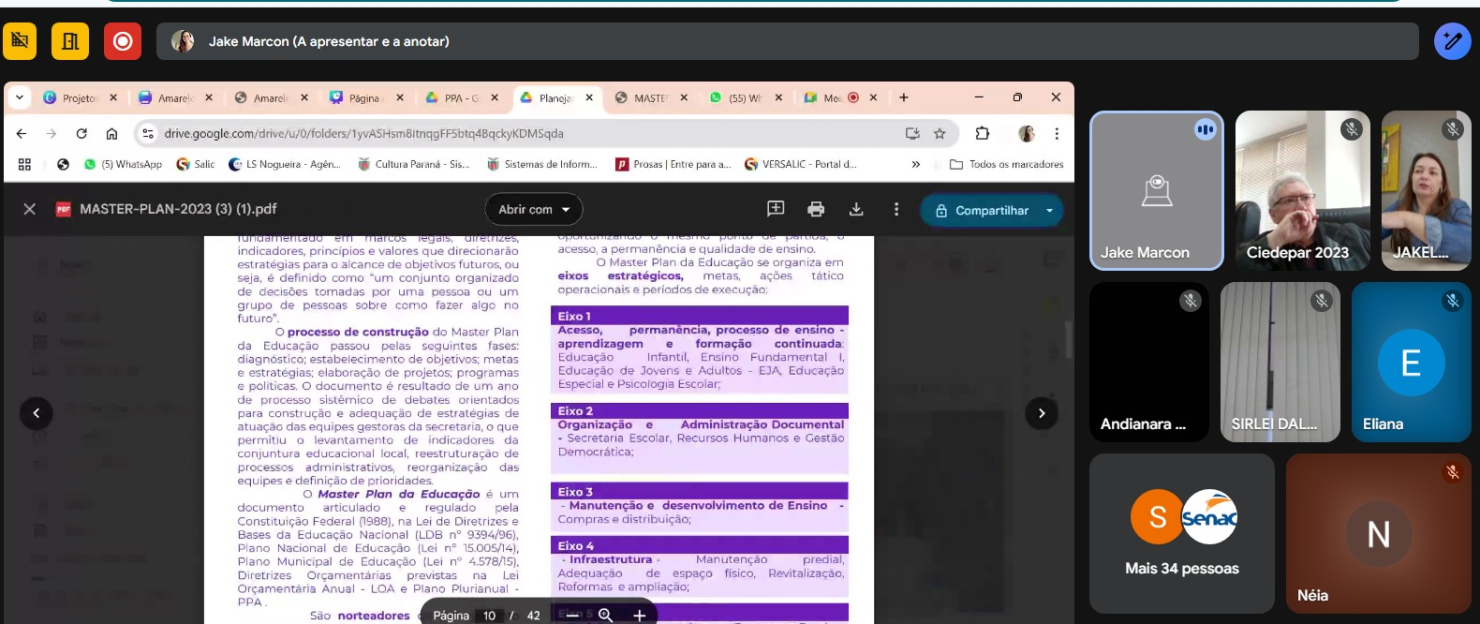
Task: Open the Cultura Paraná bookmark
Action: [x=413, y=164]
